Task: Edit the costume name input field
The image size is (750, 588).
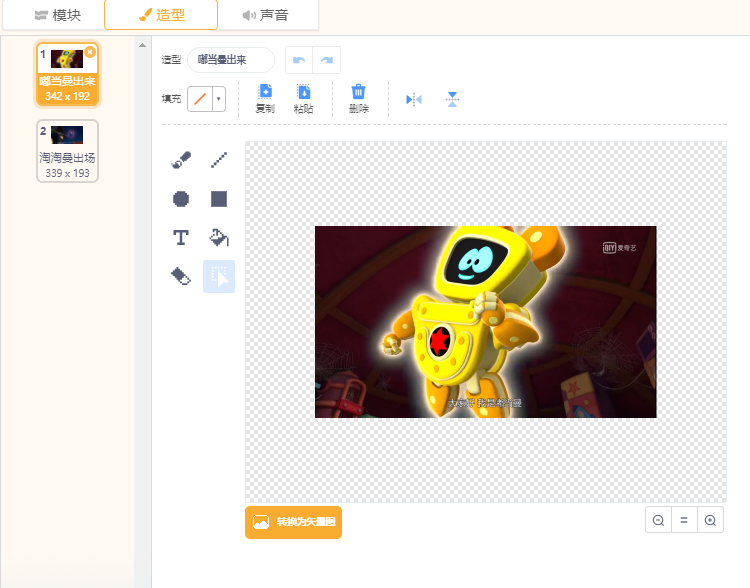Action: coord(231,60)
